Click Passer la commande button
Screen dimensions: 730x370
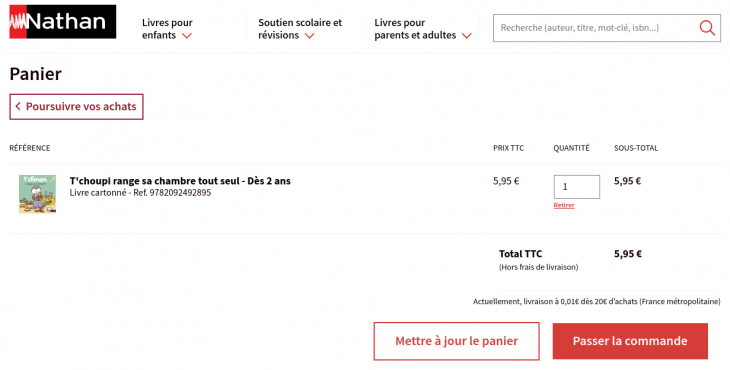tap(630, 341)
